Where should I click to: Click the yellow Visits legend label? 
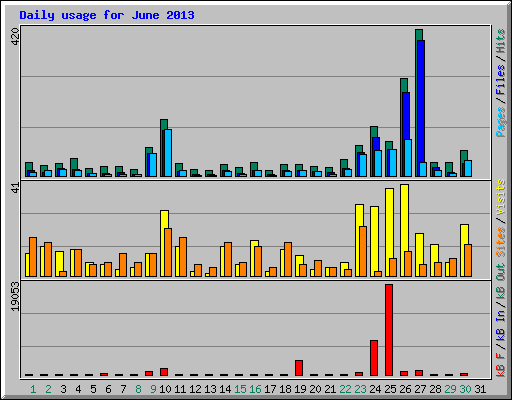click(500, 197)
